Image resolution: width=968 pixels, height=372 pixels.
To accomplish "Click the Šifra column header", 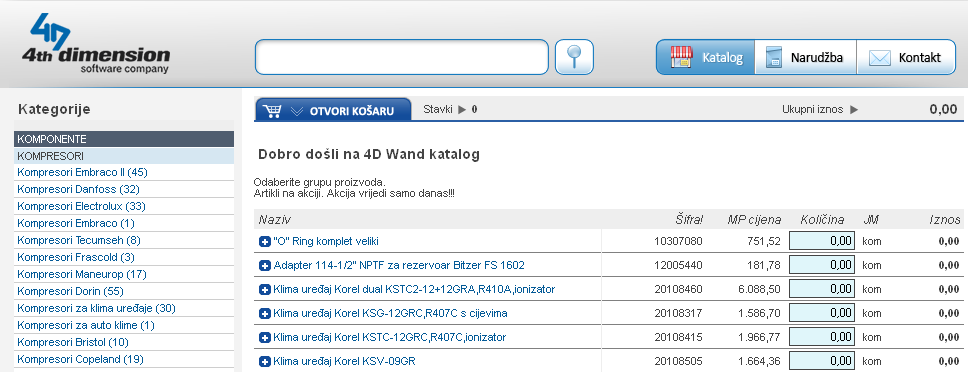I will 689,220.
